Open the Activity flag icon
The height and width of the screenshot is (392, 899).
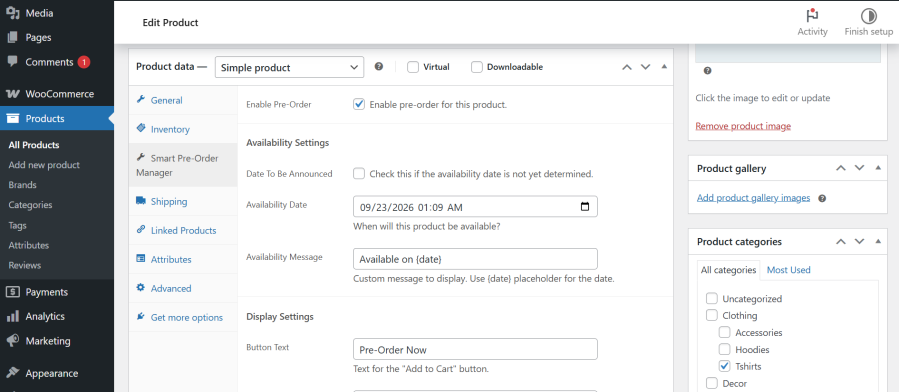pyautogui.click(x=812, y=15)
